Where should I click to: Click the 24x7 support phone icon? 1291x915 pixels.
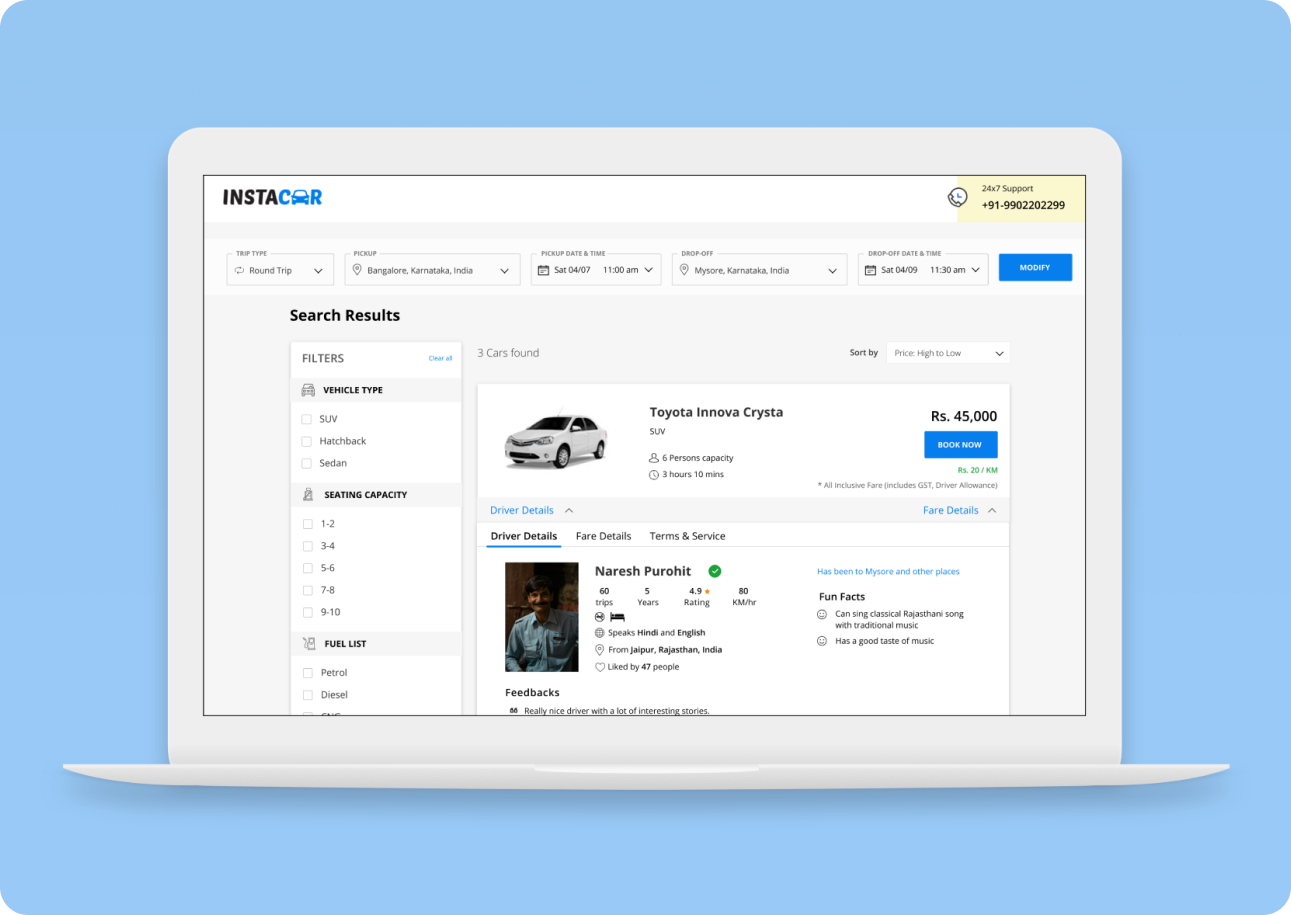[x=957, y=198]
